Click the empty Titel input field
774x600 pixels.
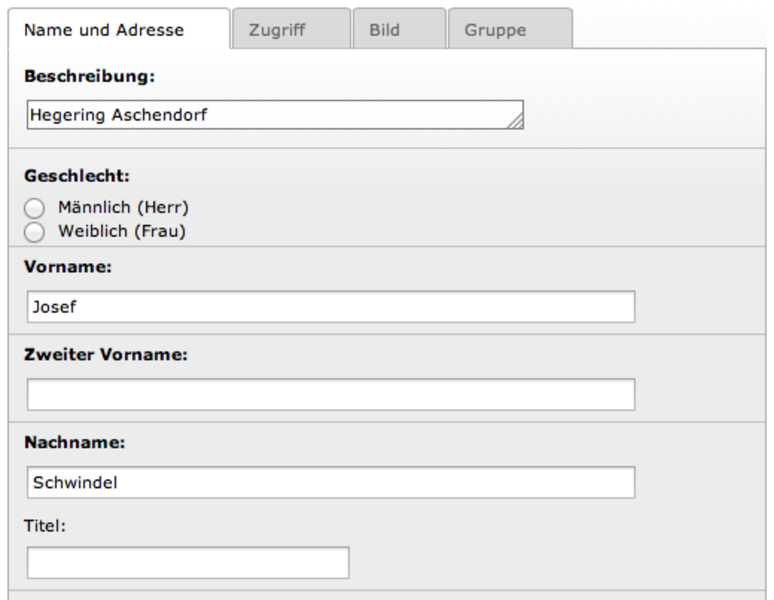(188, 562)
